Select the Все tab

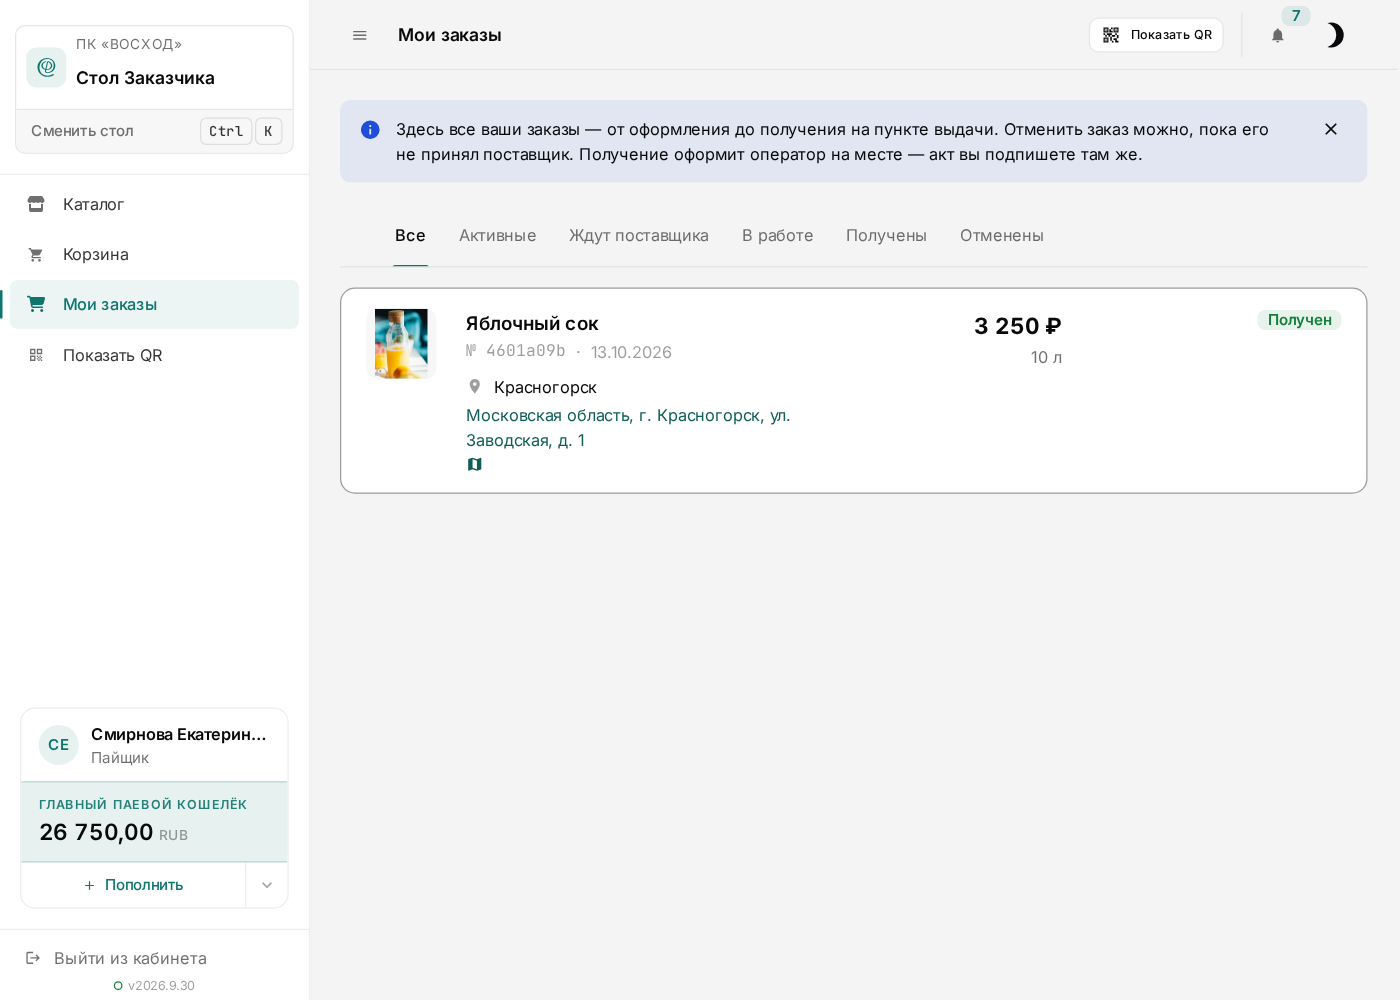click(x=410, y=236)
